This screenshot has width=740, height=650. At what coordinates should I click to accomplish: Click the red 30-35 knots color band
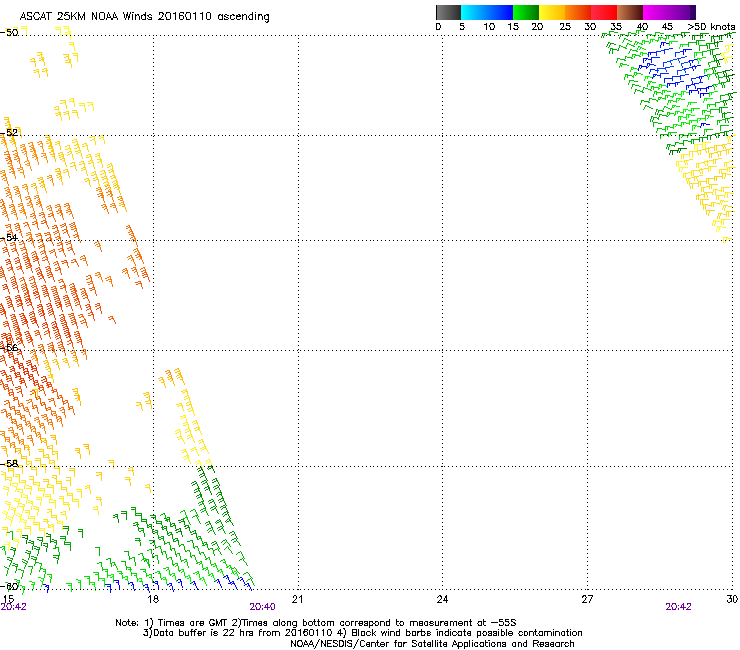point(604,12)
